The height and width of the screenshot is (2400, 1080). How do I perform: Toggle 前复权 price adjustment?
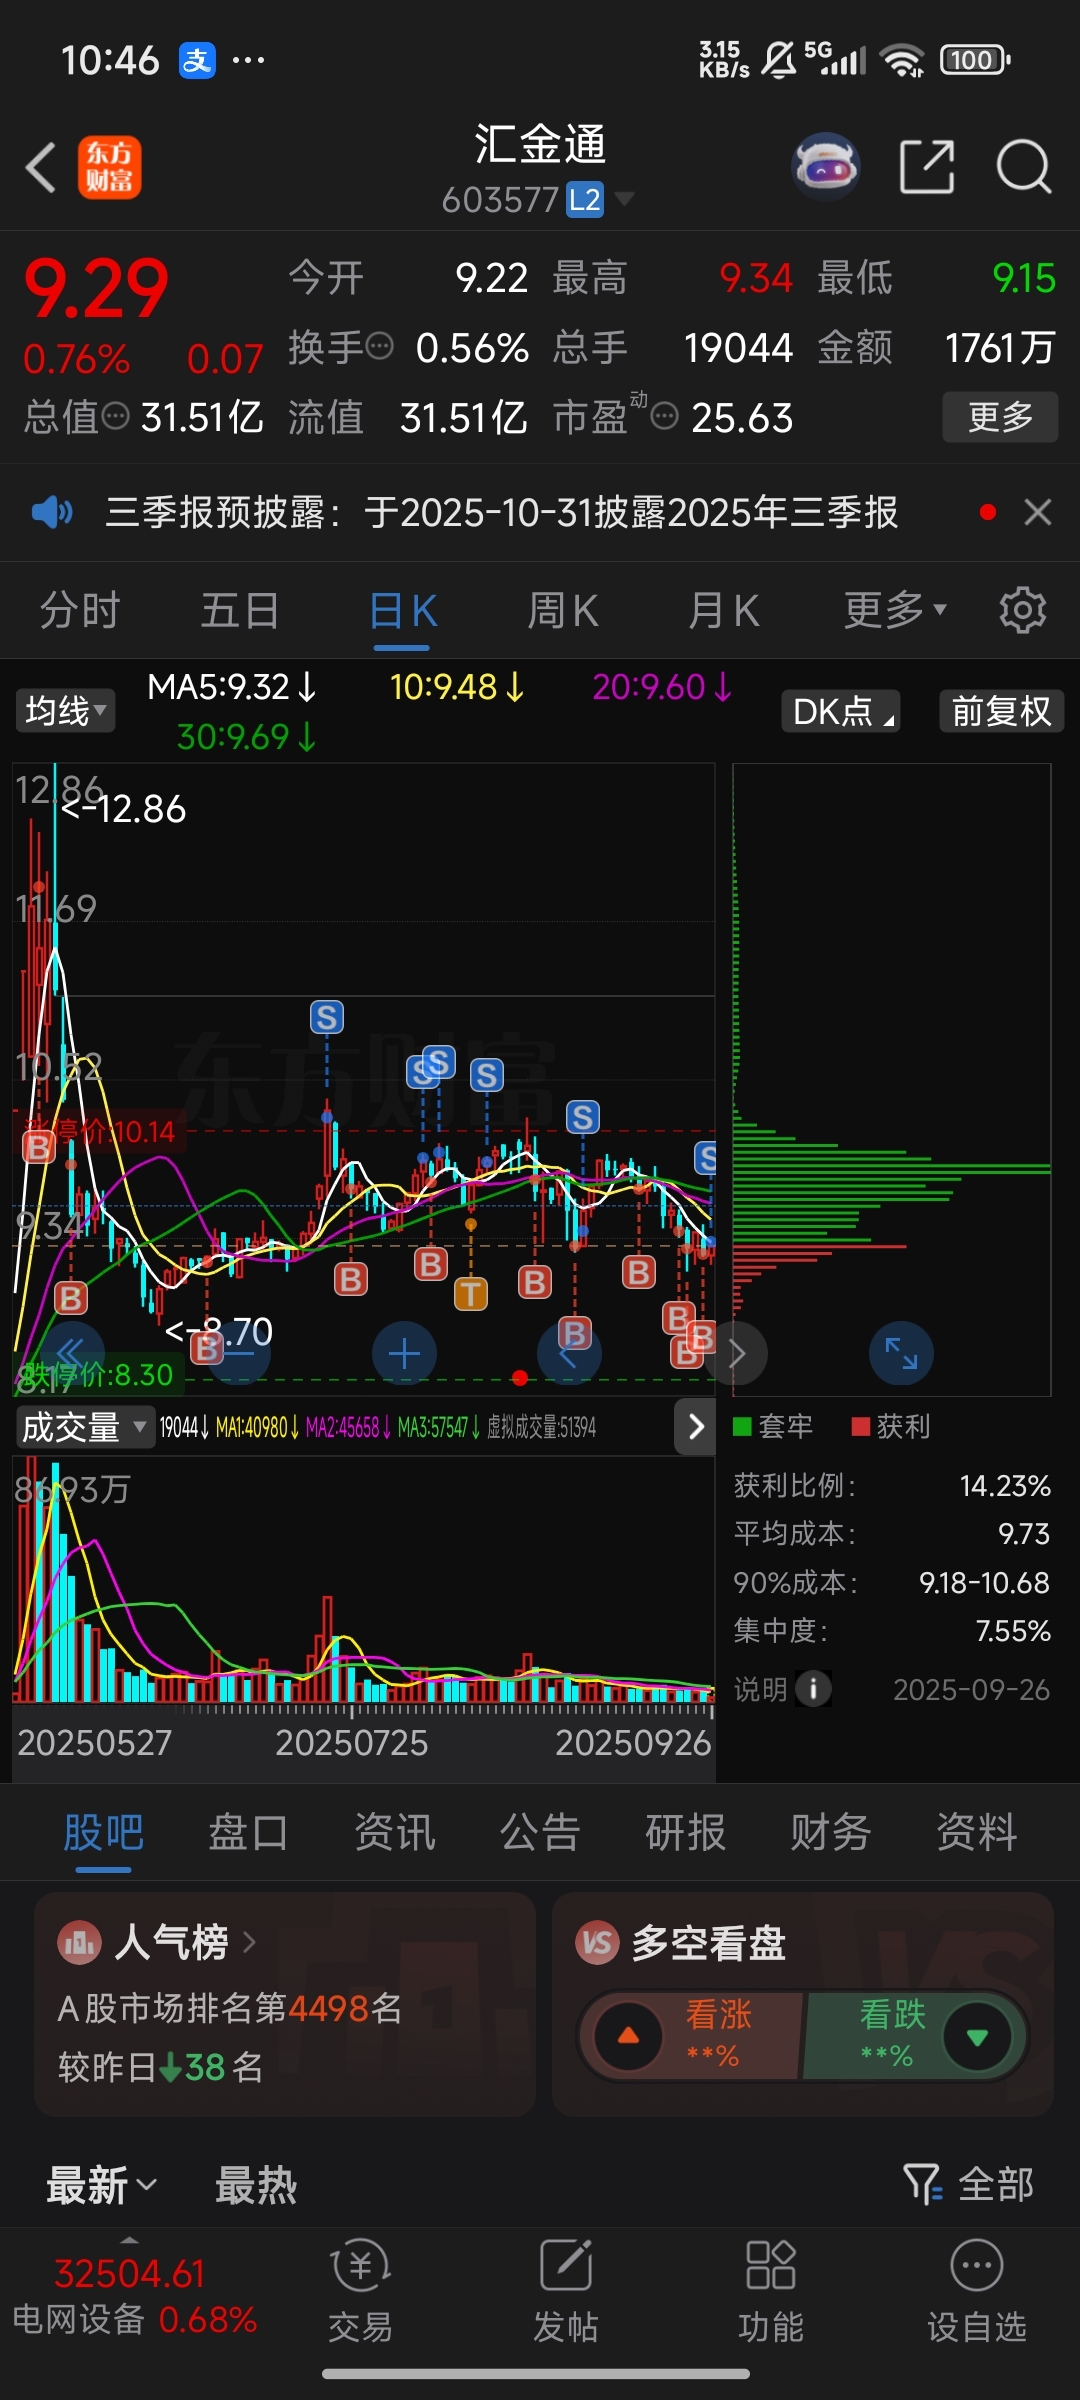coord(1001,711)
